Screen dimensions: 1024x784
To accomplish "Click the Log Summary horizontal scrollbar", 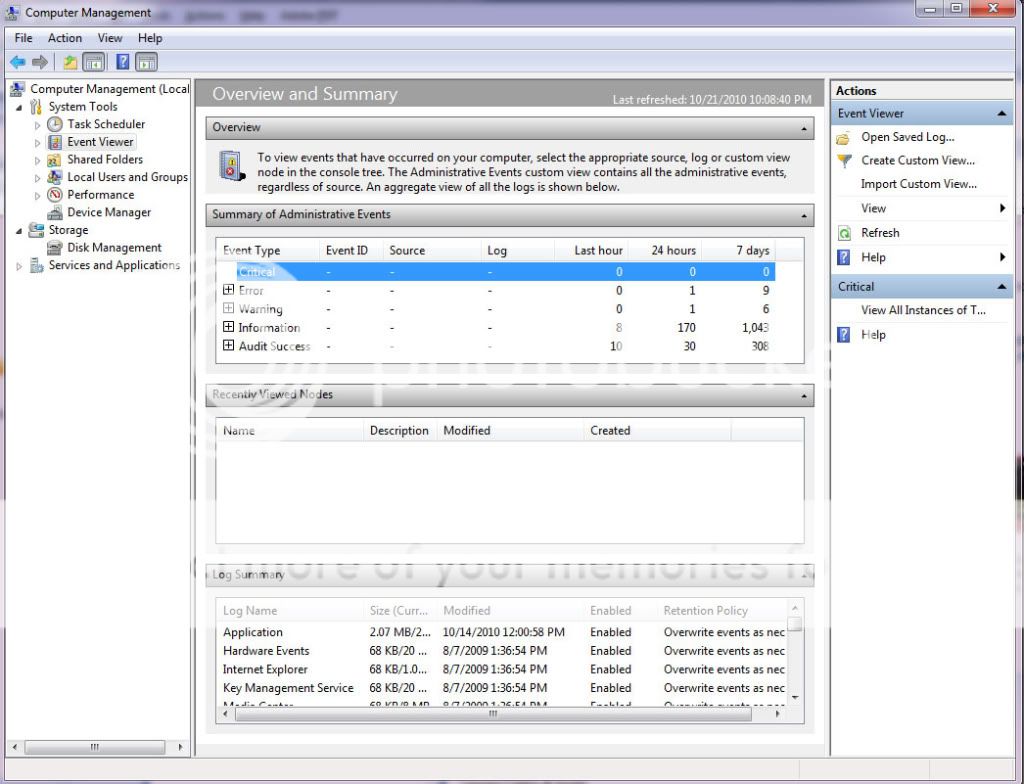I will click(x=492, y=715).
